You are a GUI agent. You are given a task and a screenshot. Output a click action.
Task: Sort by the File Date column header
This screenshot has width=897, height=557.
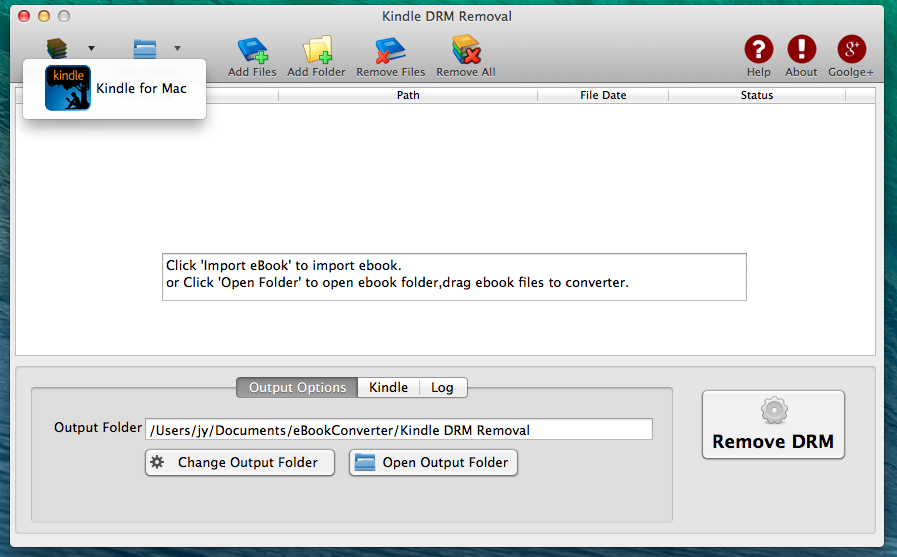[x=603, y=95]
